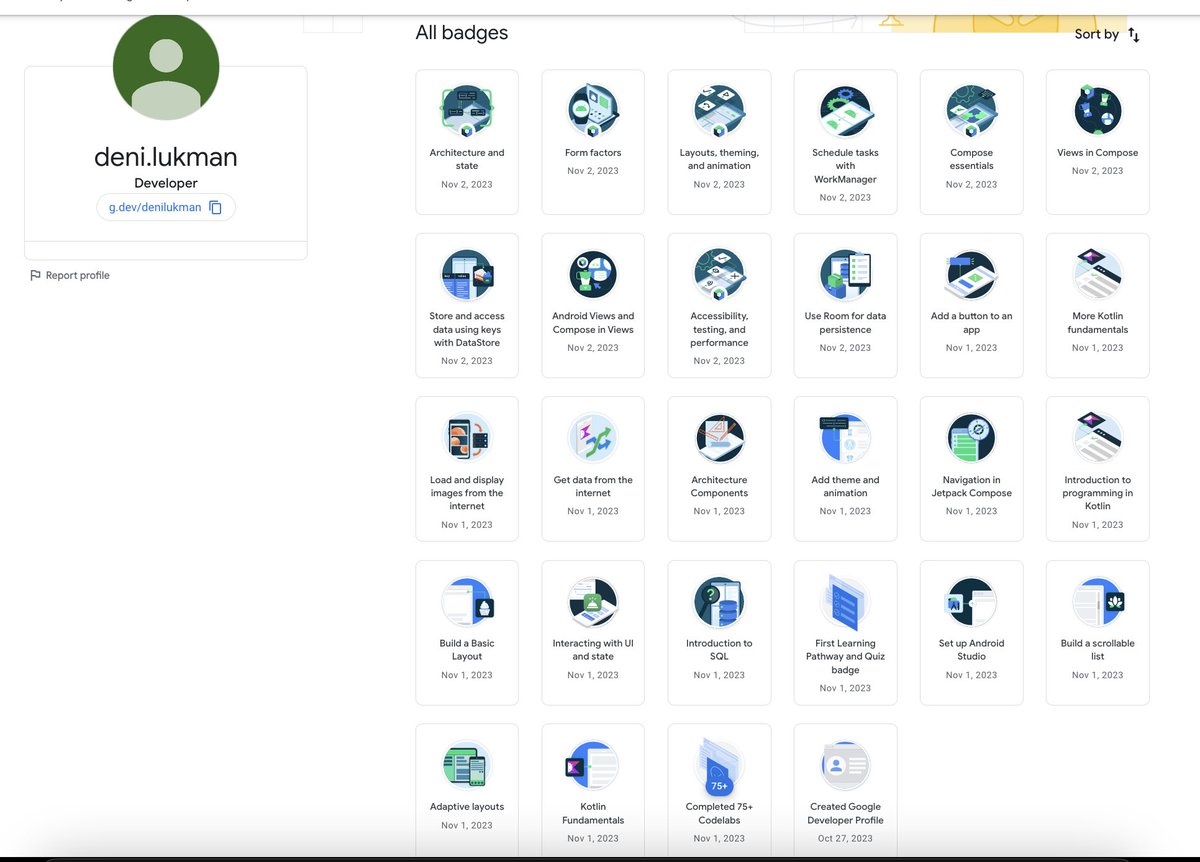The width and height of the screenshot is (1200, 862).
Task: Click the Add a button to an app title
Action: click(971, 322)
